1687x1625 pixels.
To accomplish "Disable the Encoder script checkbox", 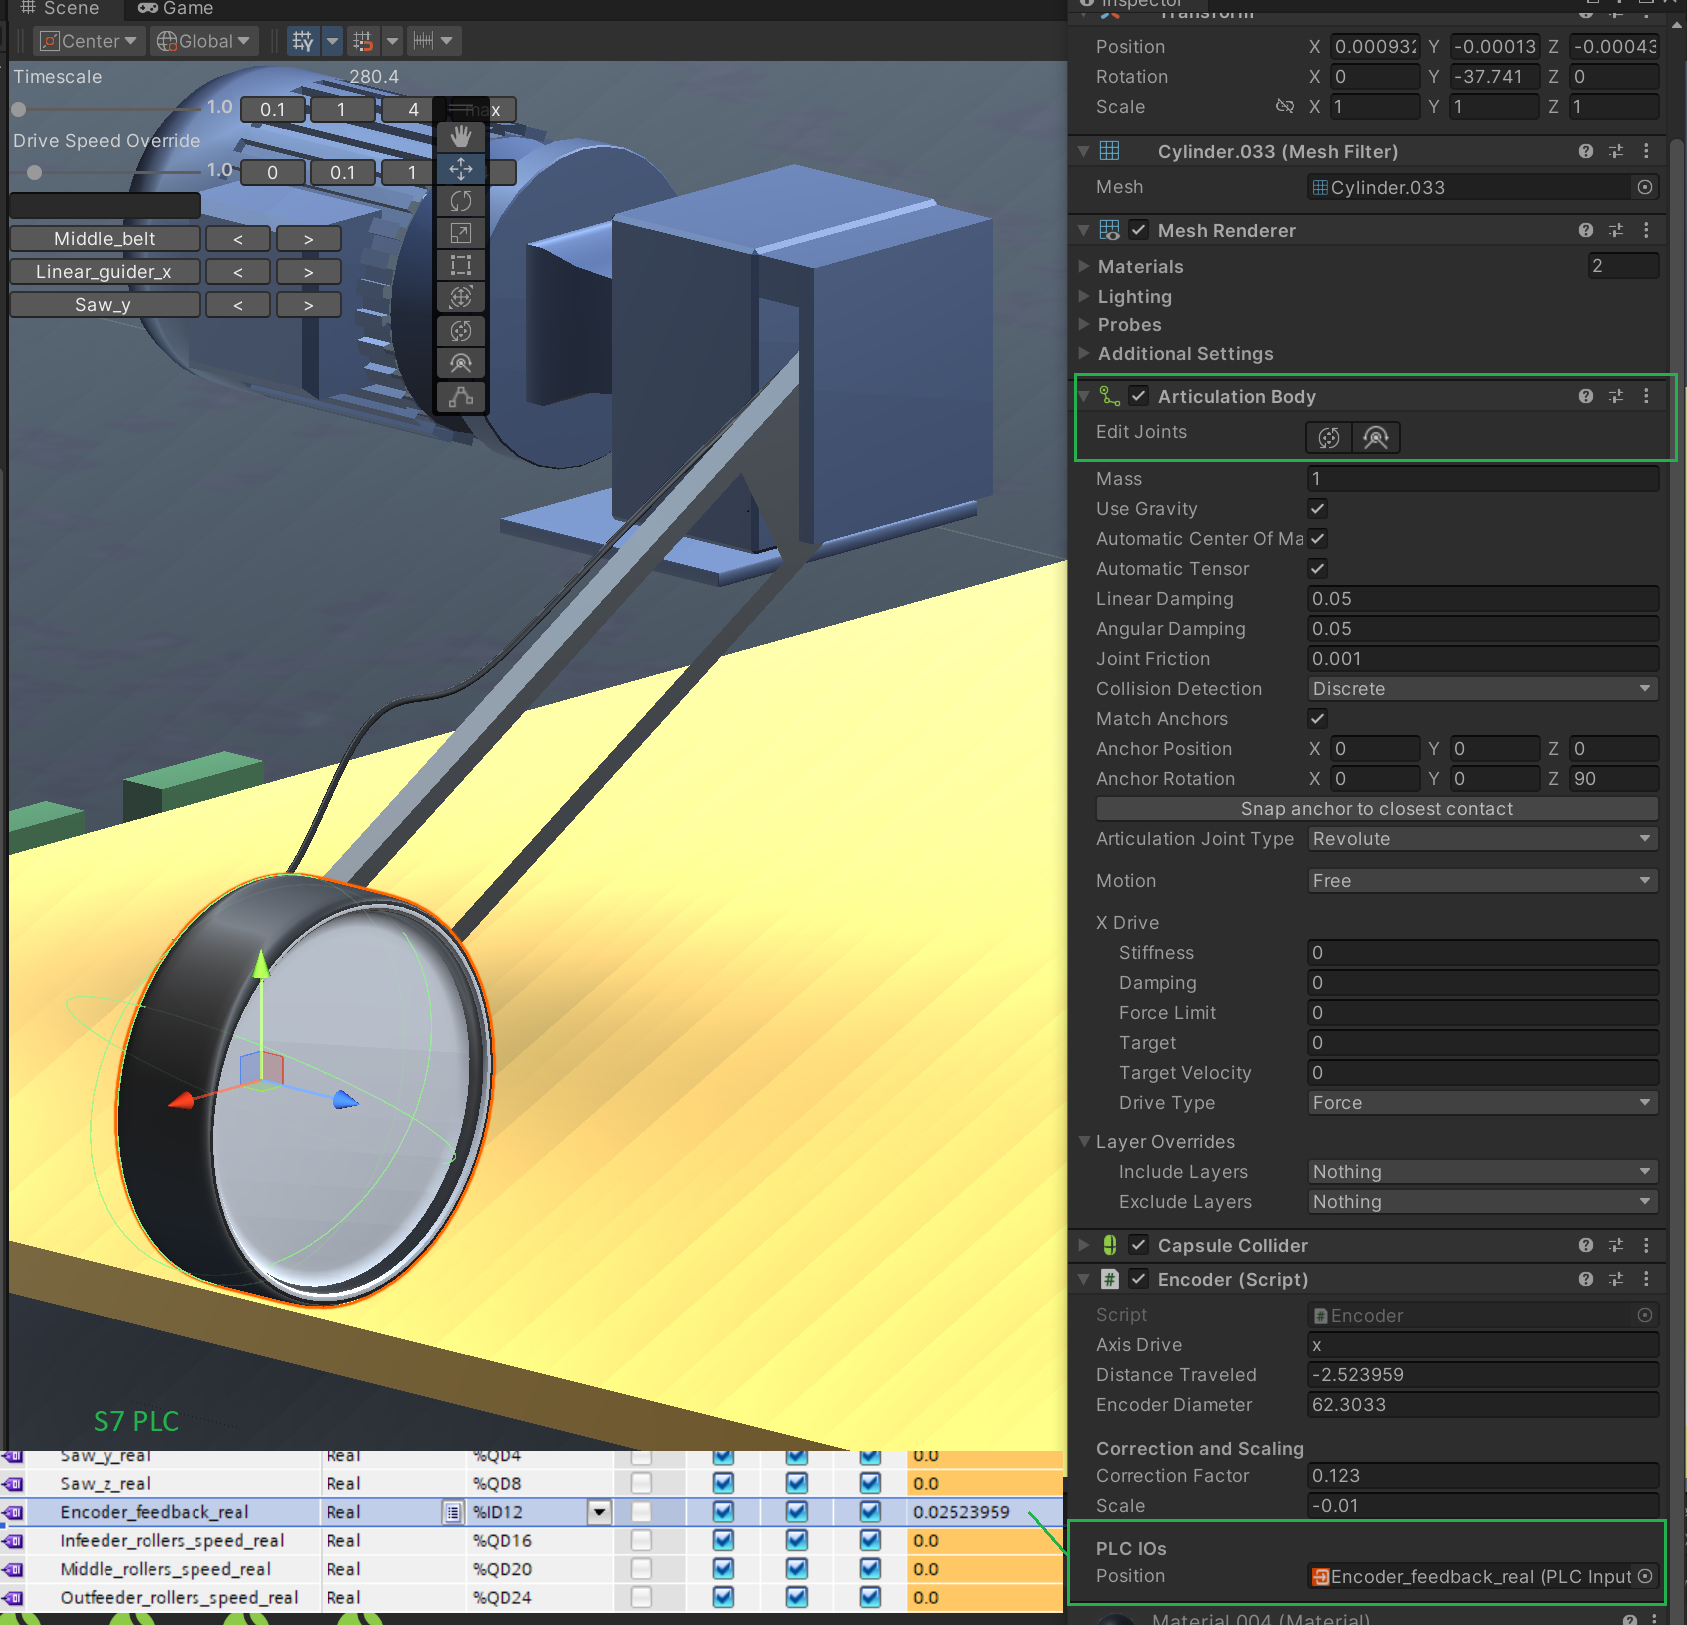I will click(1138, 1279).
